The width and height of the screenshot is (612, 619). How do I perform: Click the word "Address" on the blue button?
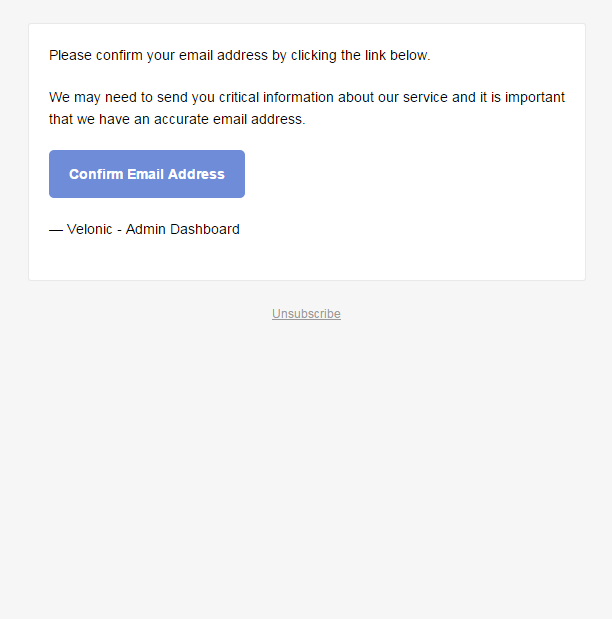(x=196, y=174)
